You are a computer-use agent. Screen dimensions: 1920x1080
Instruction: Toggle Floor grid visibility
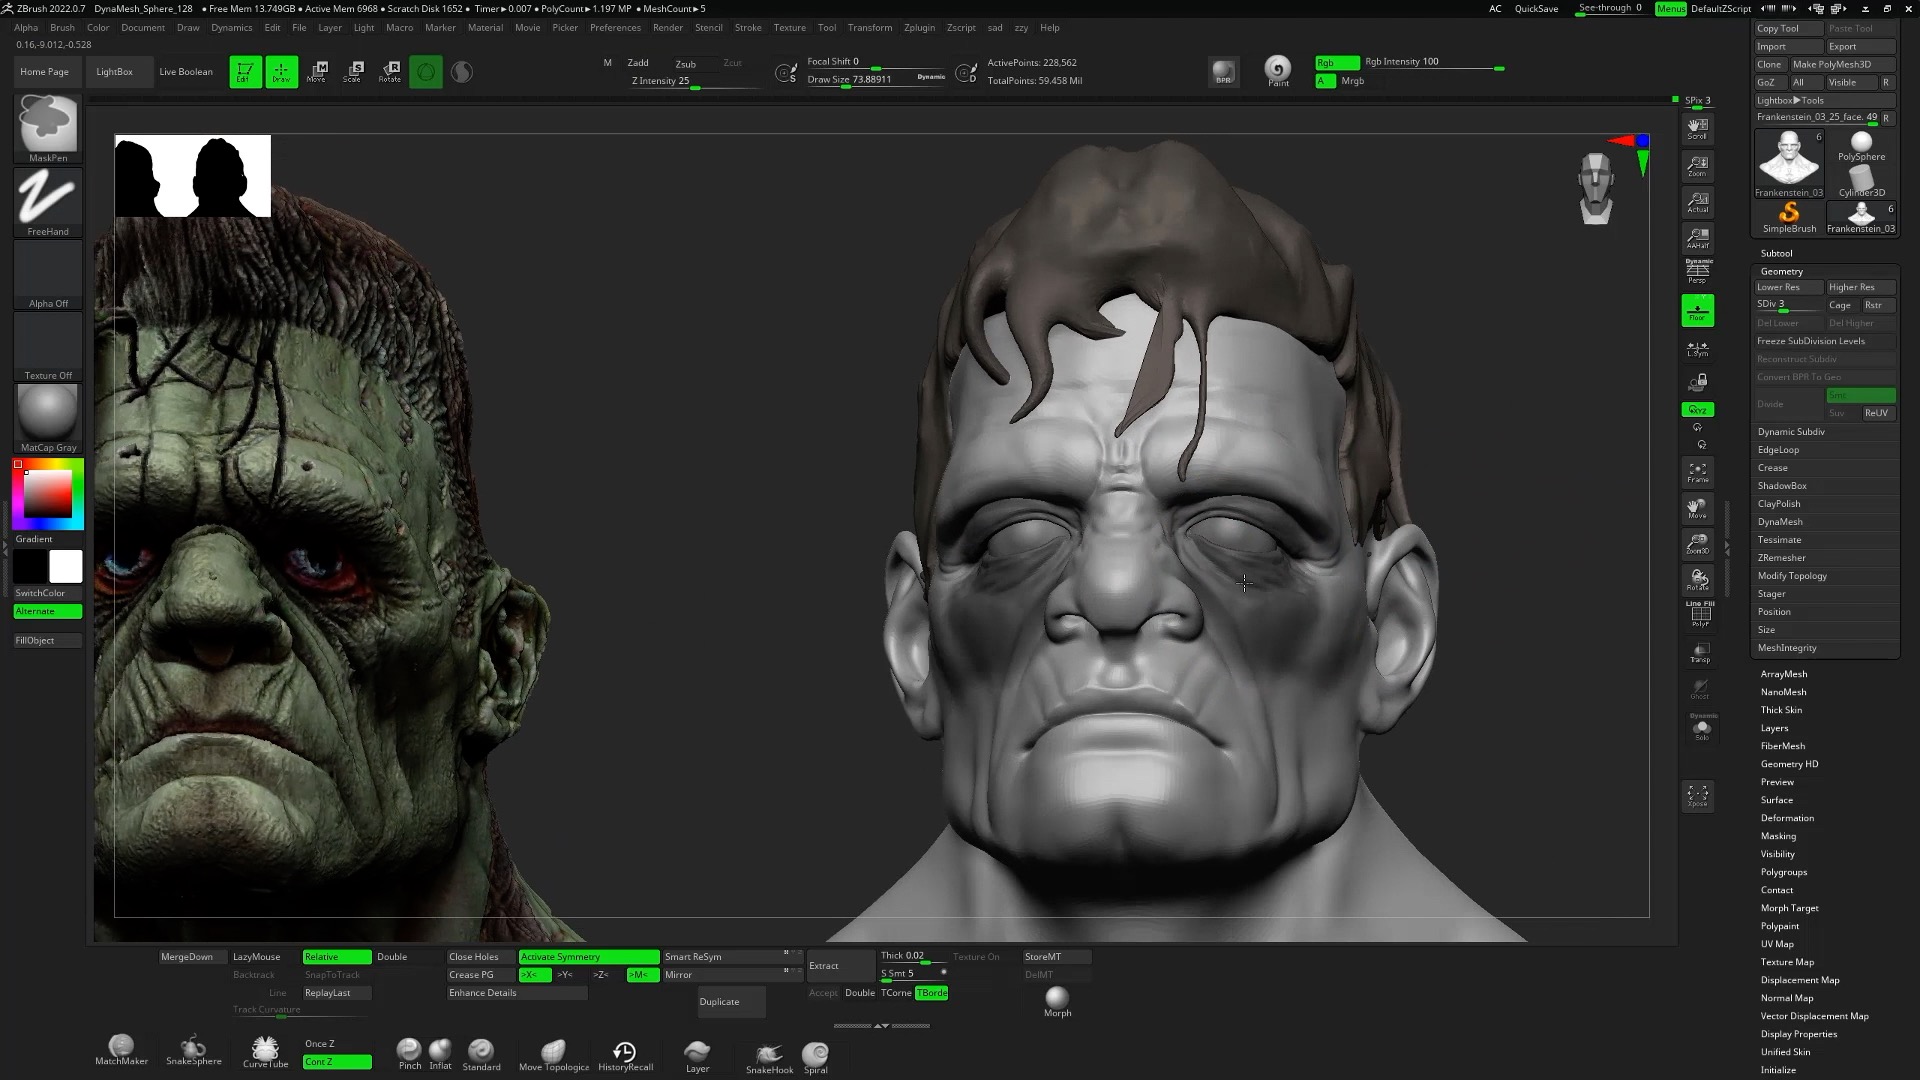pos(1697,310)
